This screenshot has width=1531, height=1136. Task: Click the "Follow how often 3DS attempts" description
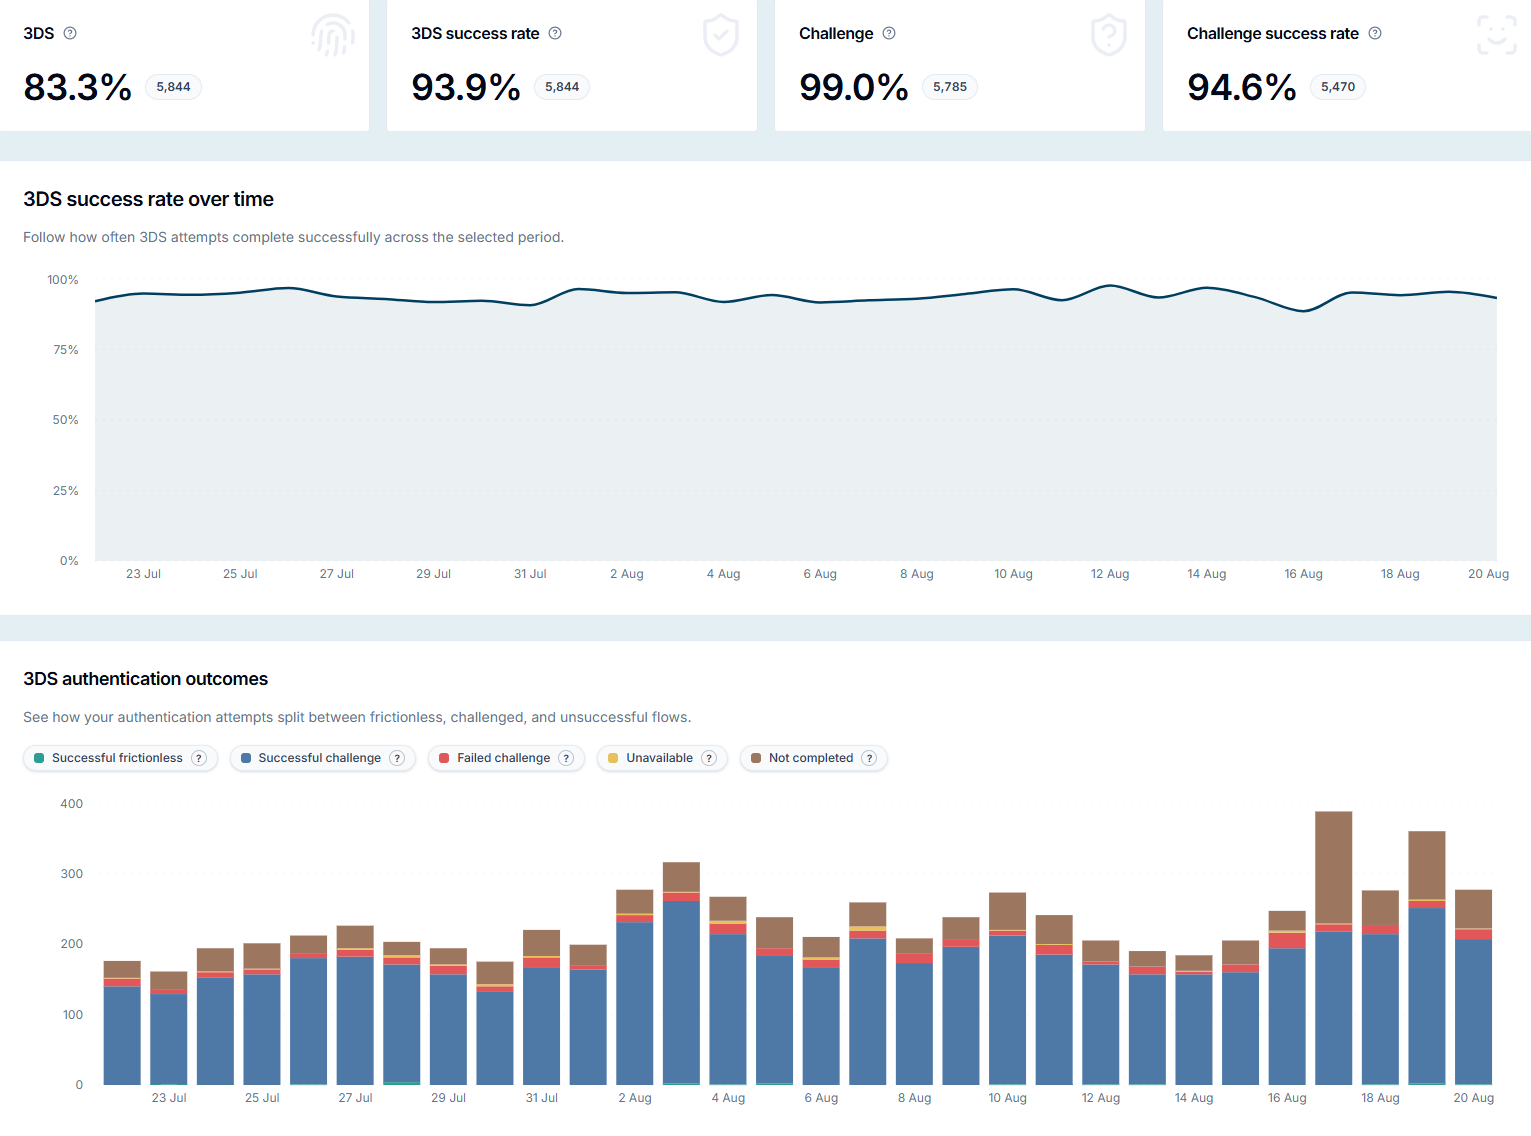[x=293, y=237]
